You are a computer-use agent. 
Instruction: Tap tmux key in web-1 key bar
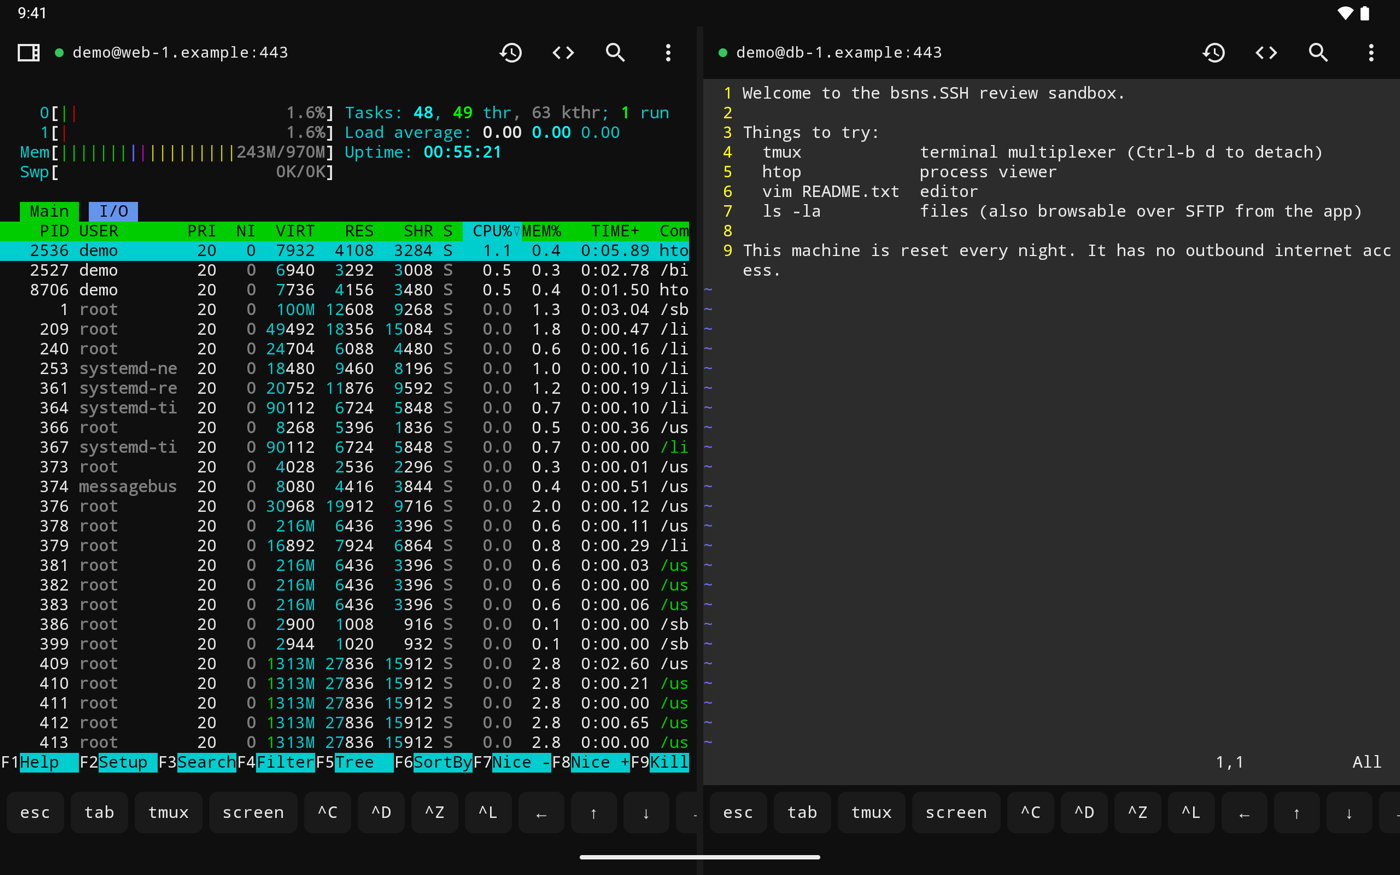click(x=168, y=812)
